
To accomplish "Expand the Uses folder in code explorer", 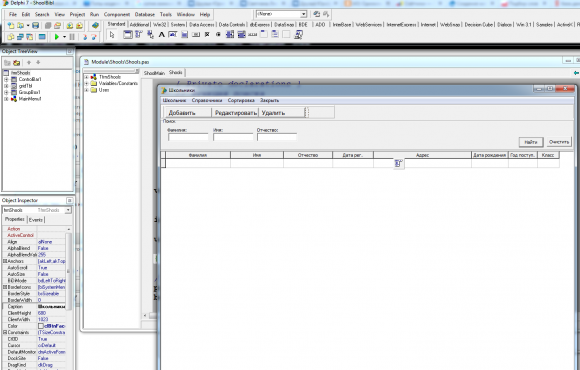I will coord(87,90).
